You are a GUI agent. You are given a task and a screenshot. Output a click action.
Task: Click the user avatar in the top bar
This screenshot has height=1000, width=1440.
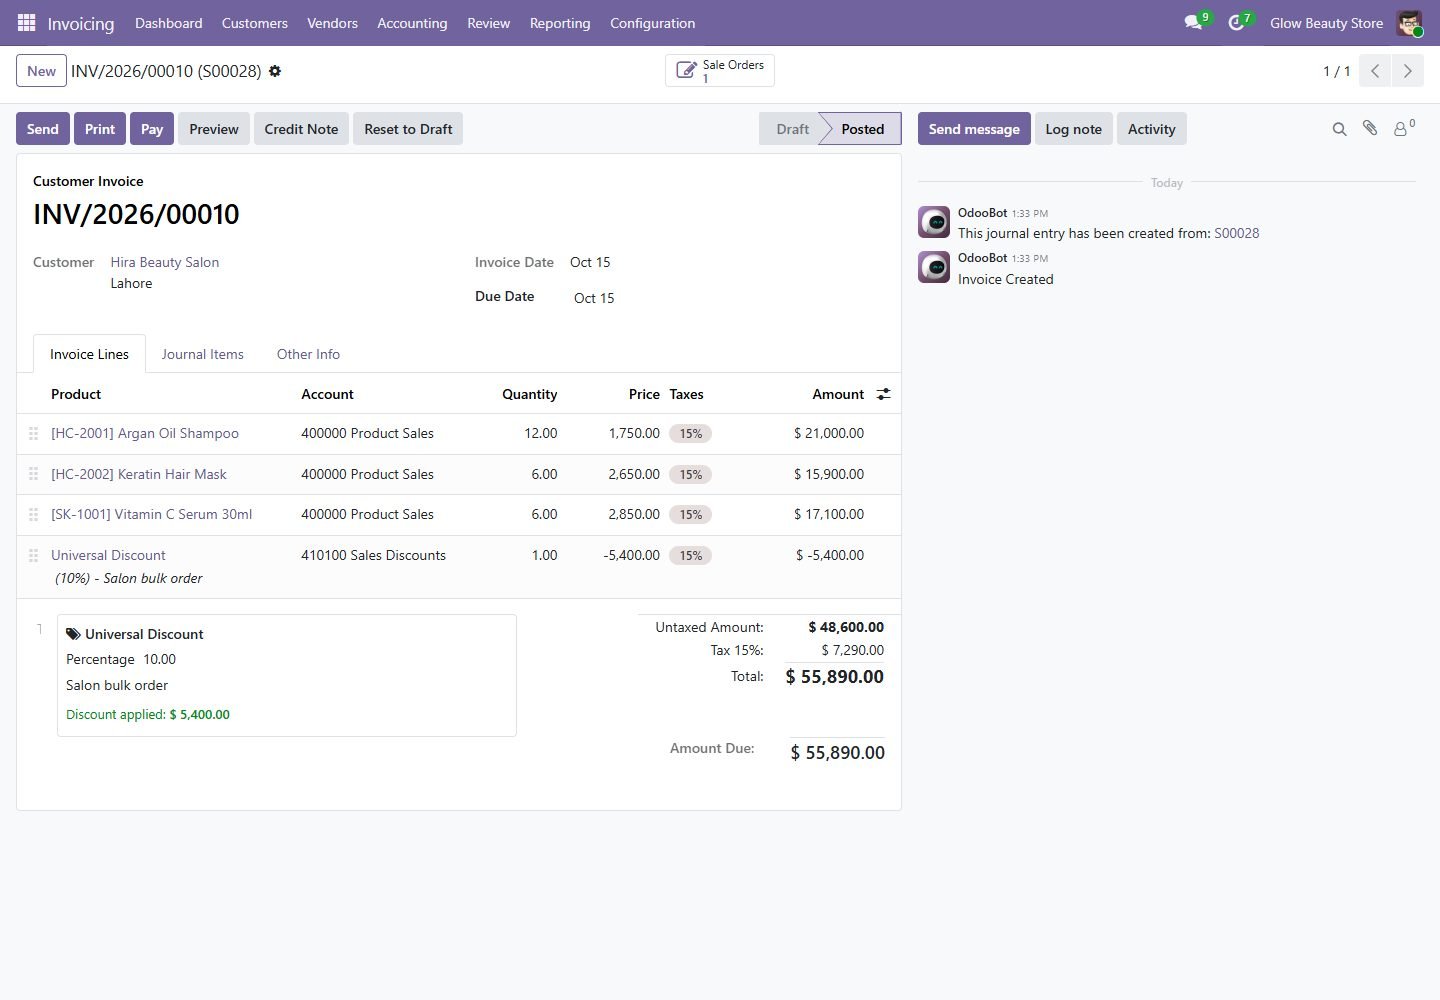(1409, 23)
